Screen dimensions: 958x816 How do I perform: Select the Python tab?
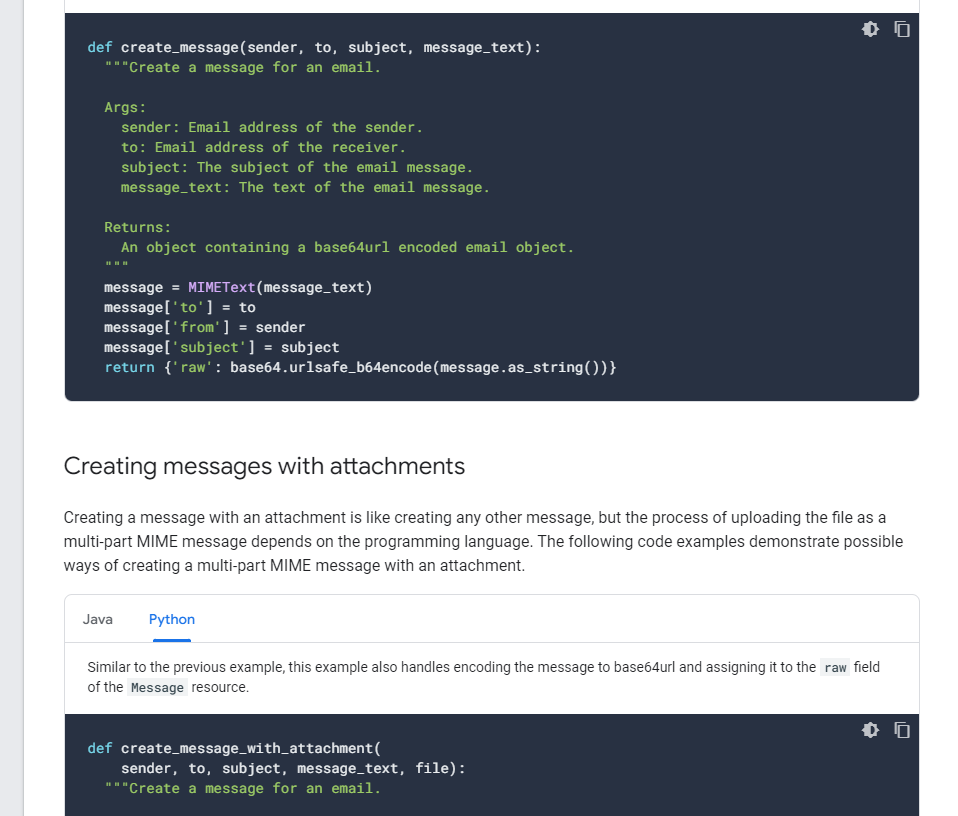tap(171, 619)
